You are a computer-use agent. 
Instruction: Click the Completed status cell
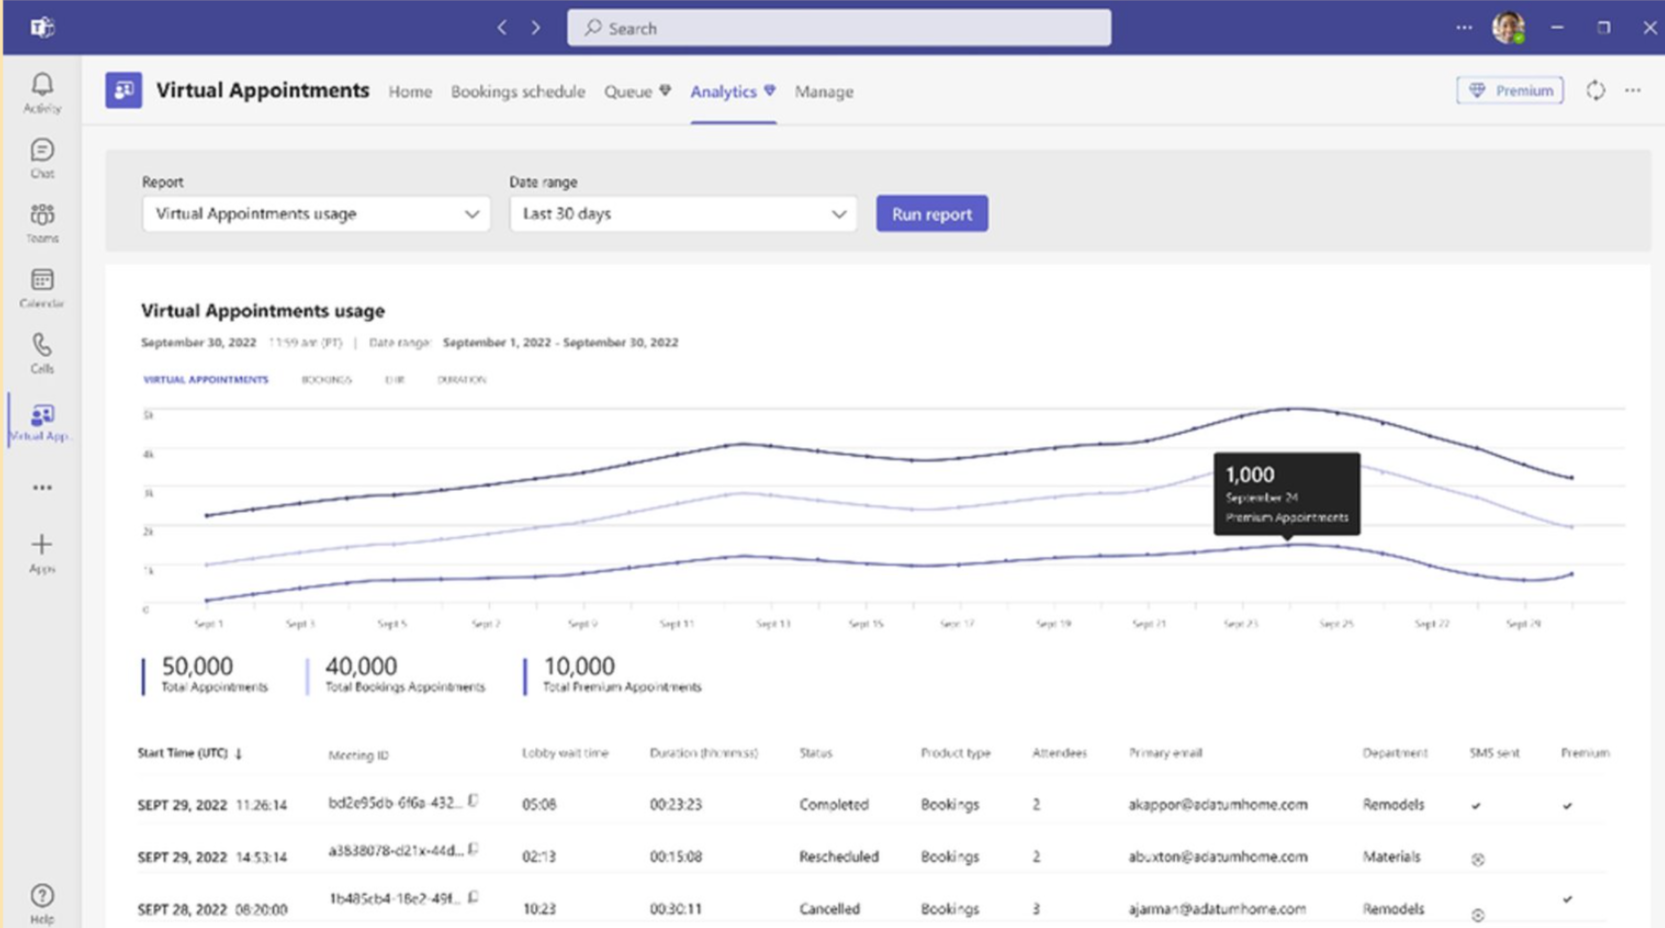tap(834, 805)
